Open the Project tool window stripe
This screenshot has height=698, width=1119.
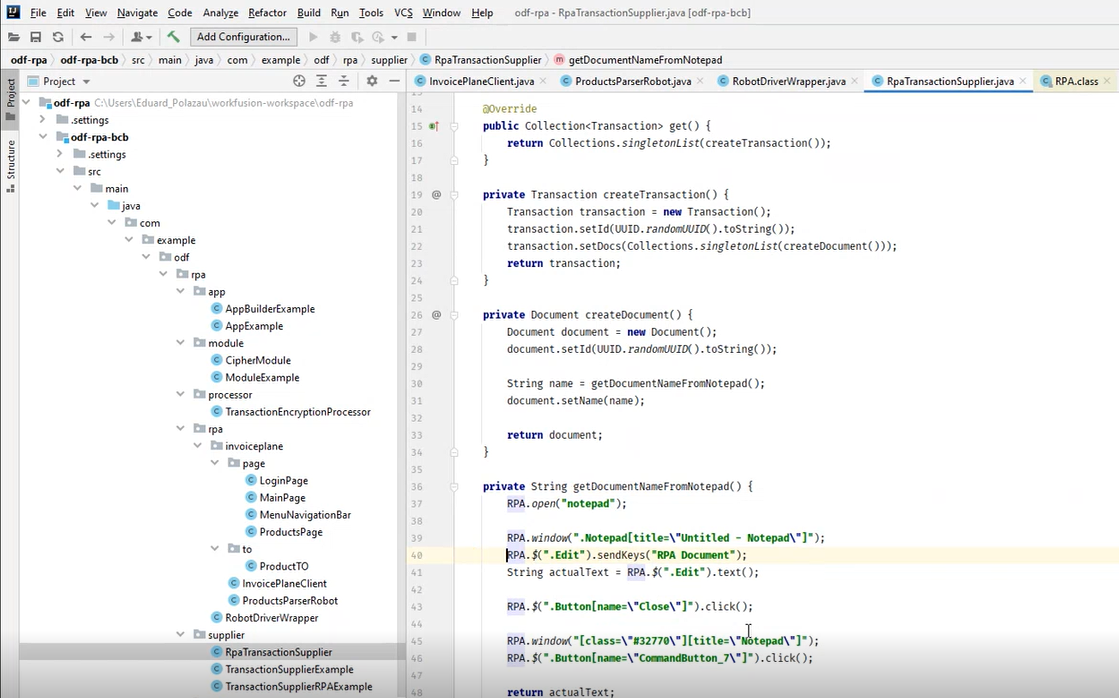[x=11, y=98]
